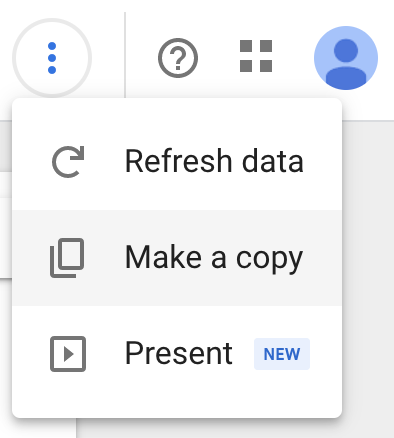Click the circular refresh arrow icon
Image resolution: width=394 pixels, height=438 pixels.
68,162
